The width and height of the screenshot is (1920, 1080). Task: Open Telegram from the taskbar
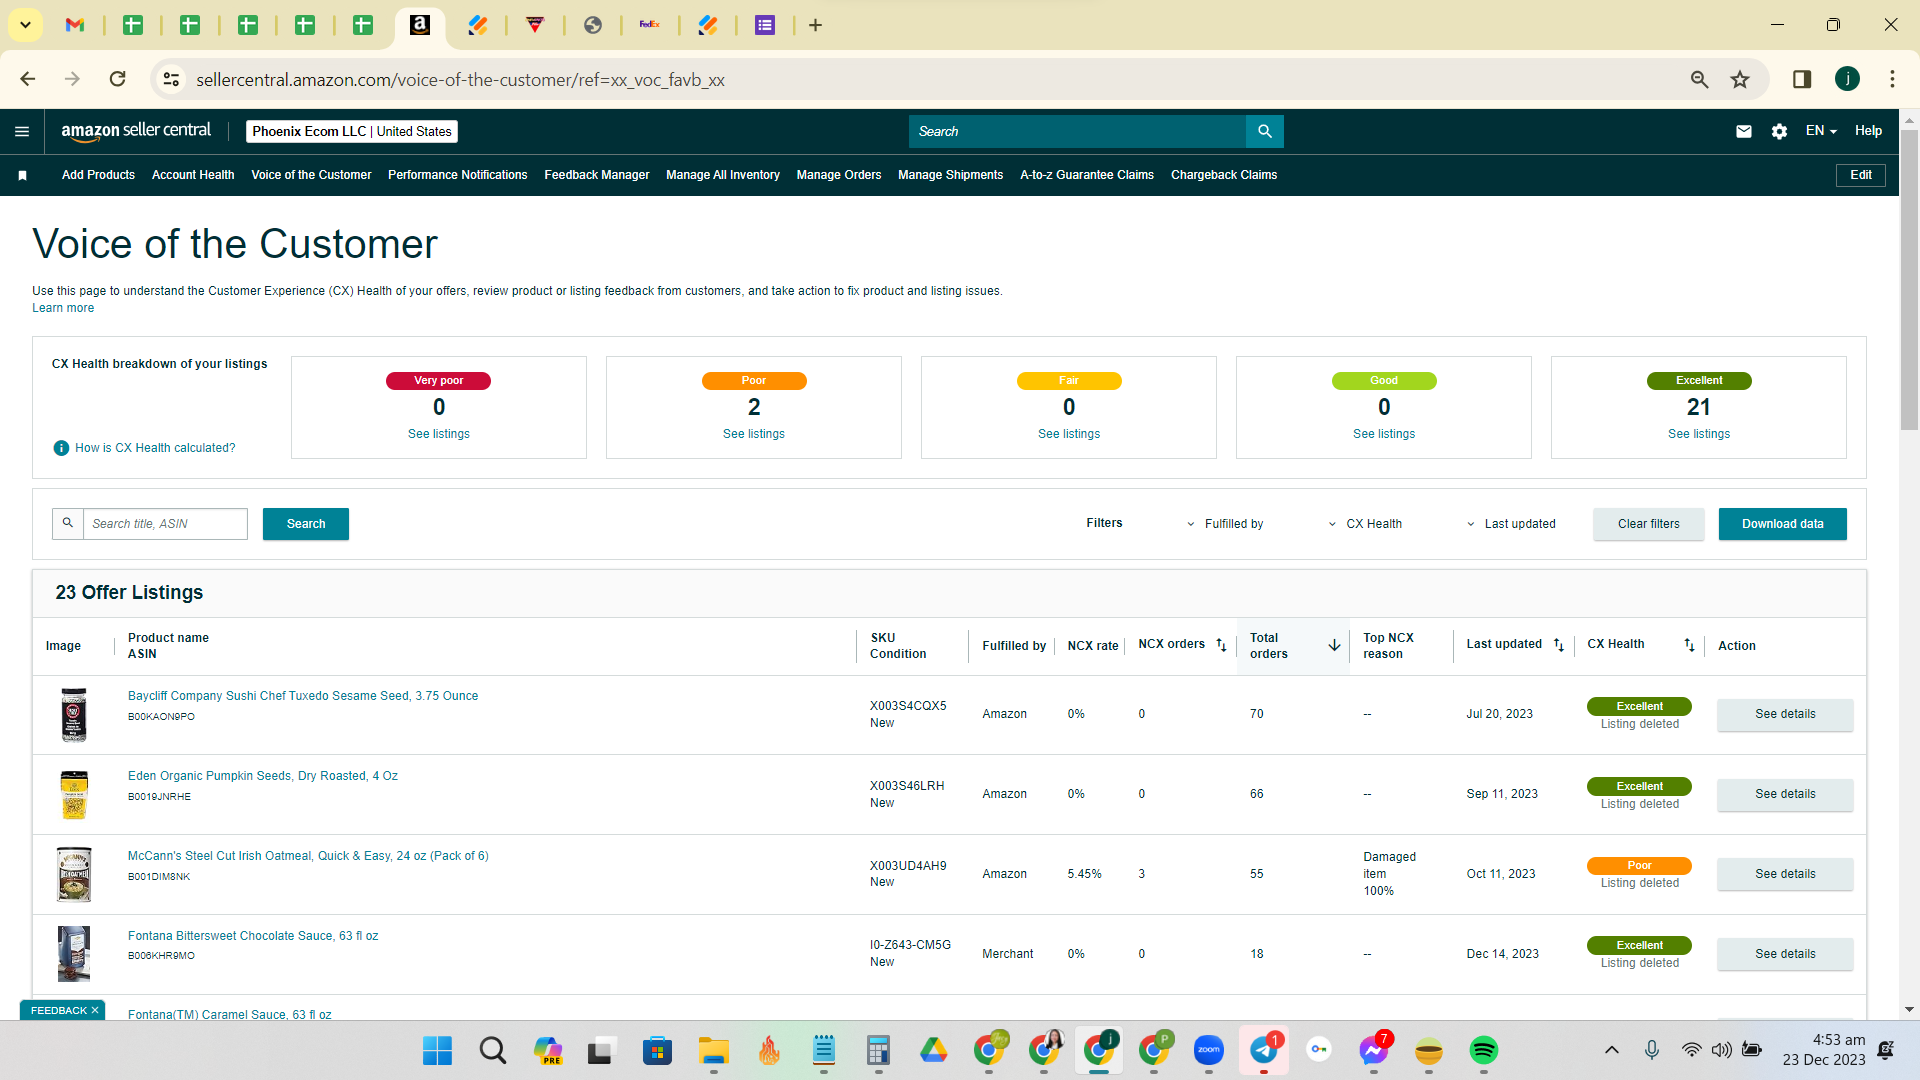click(1264, 1050)
